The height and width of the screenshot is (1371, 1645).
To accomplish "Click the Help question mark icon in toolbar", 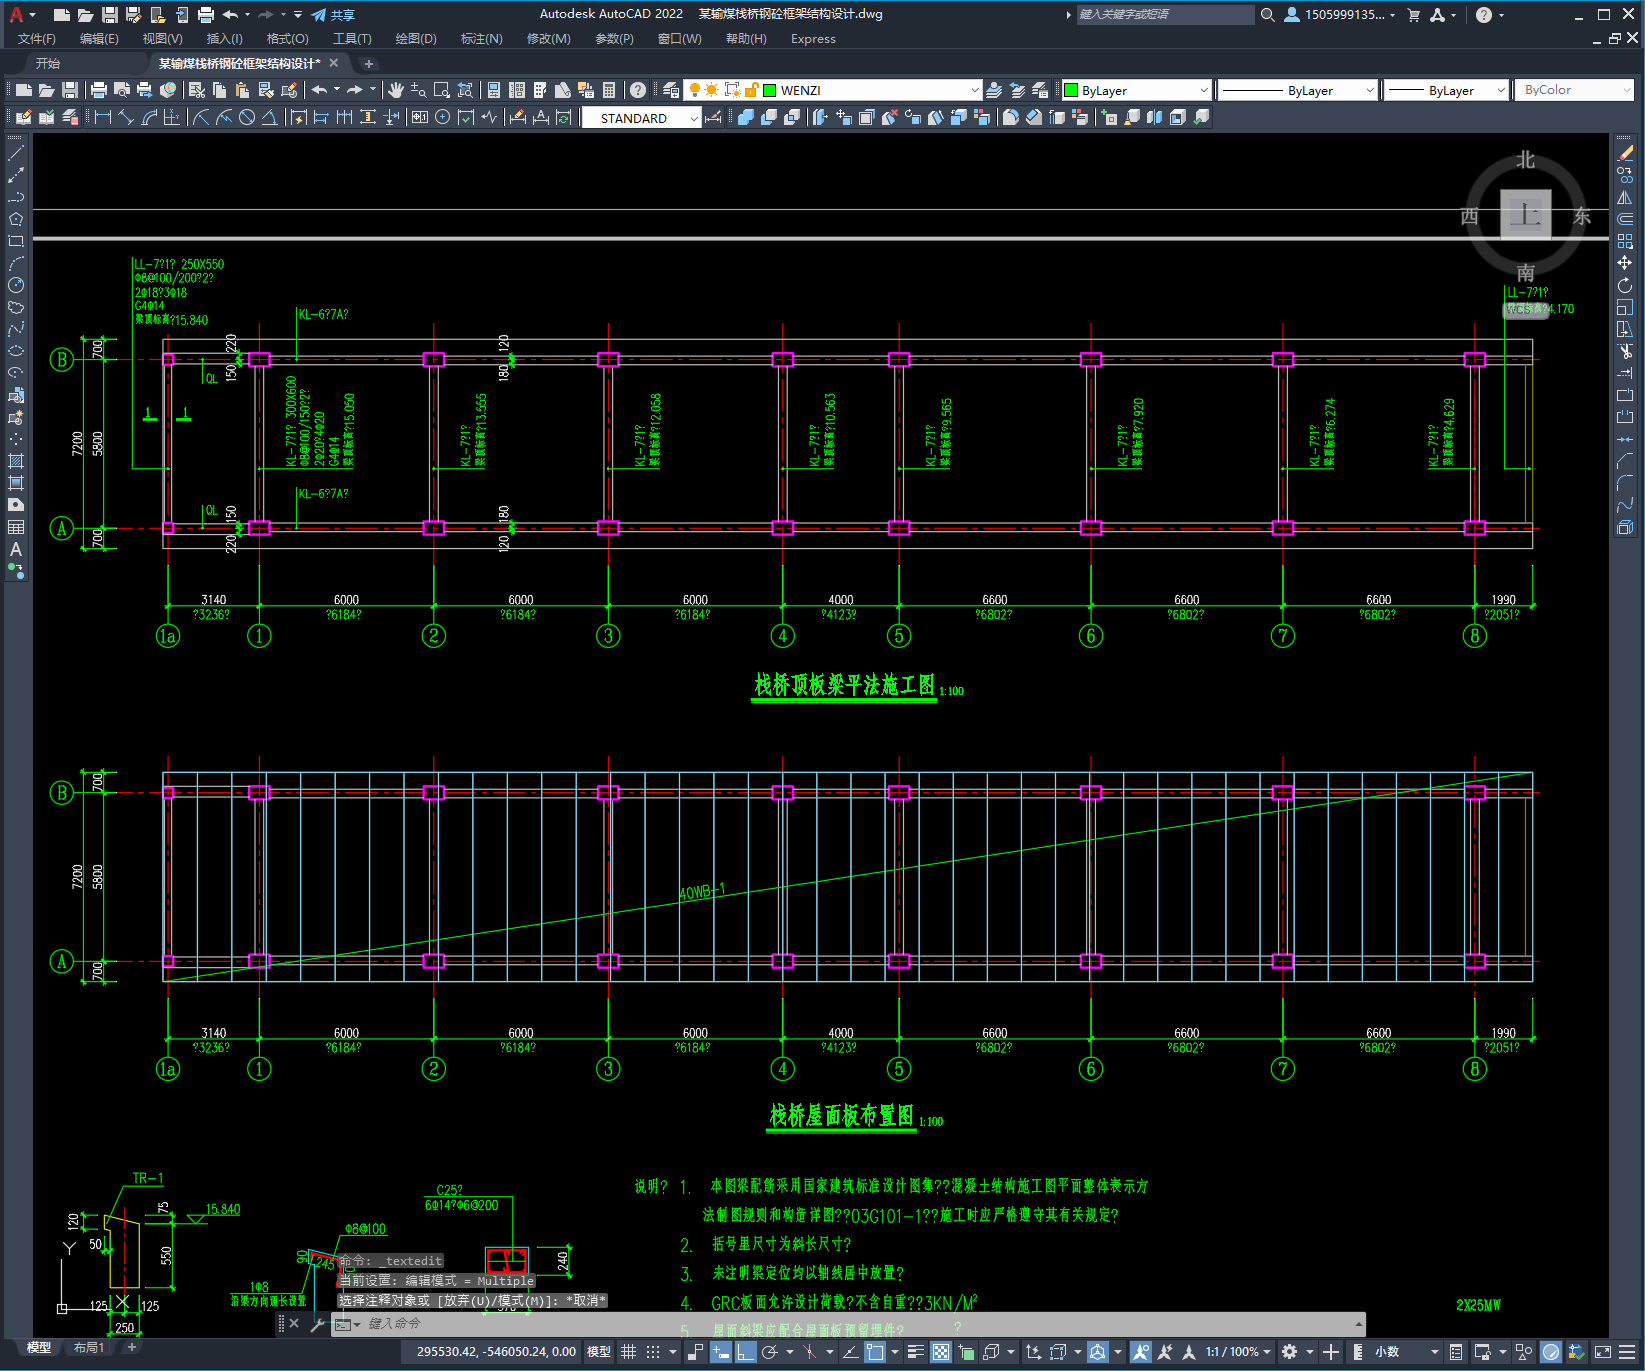I will pyautogui.click(x=638, y=90).
